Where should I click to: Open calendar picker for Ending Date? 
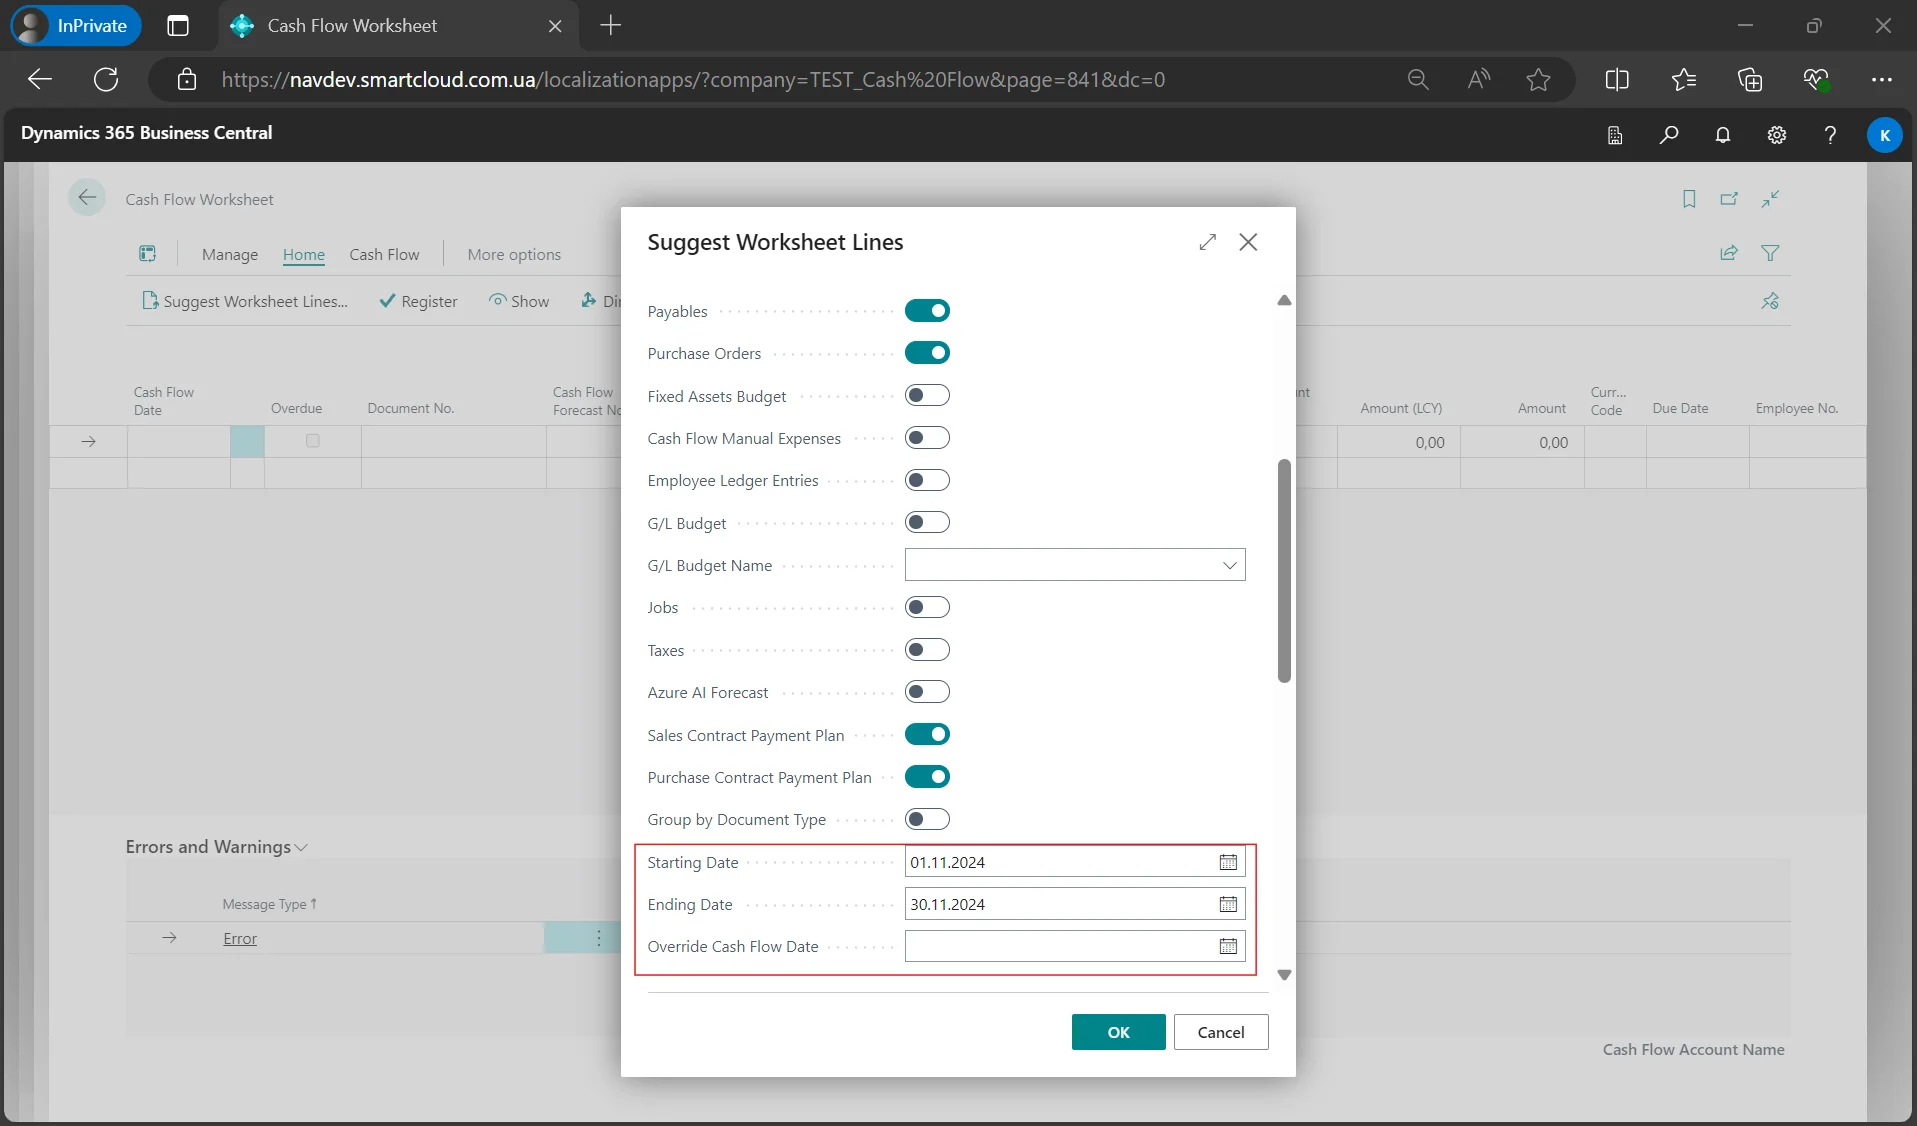tap(1228, 904)
